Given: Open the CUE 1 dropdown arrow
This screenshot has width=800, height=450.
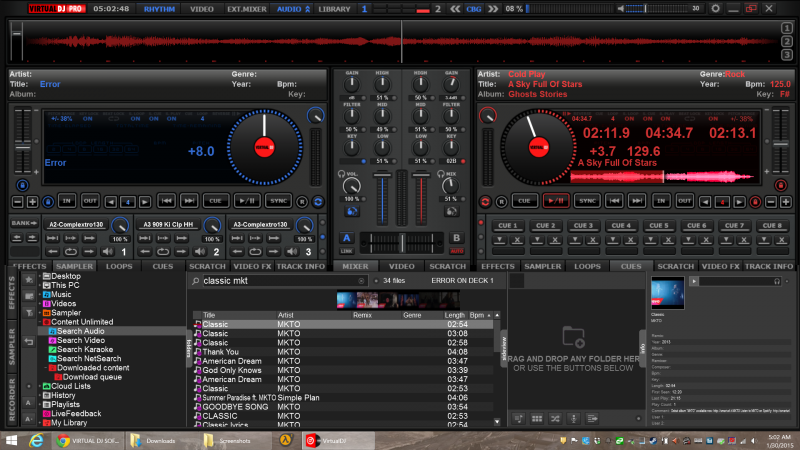Looking at the screenshot, I should coord(499,240).
